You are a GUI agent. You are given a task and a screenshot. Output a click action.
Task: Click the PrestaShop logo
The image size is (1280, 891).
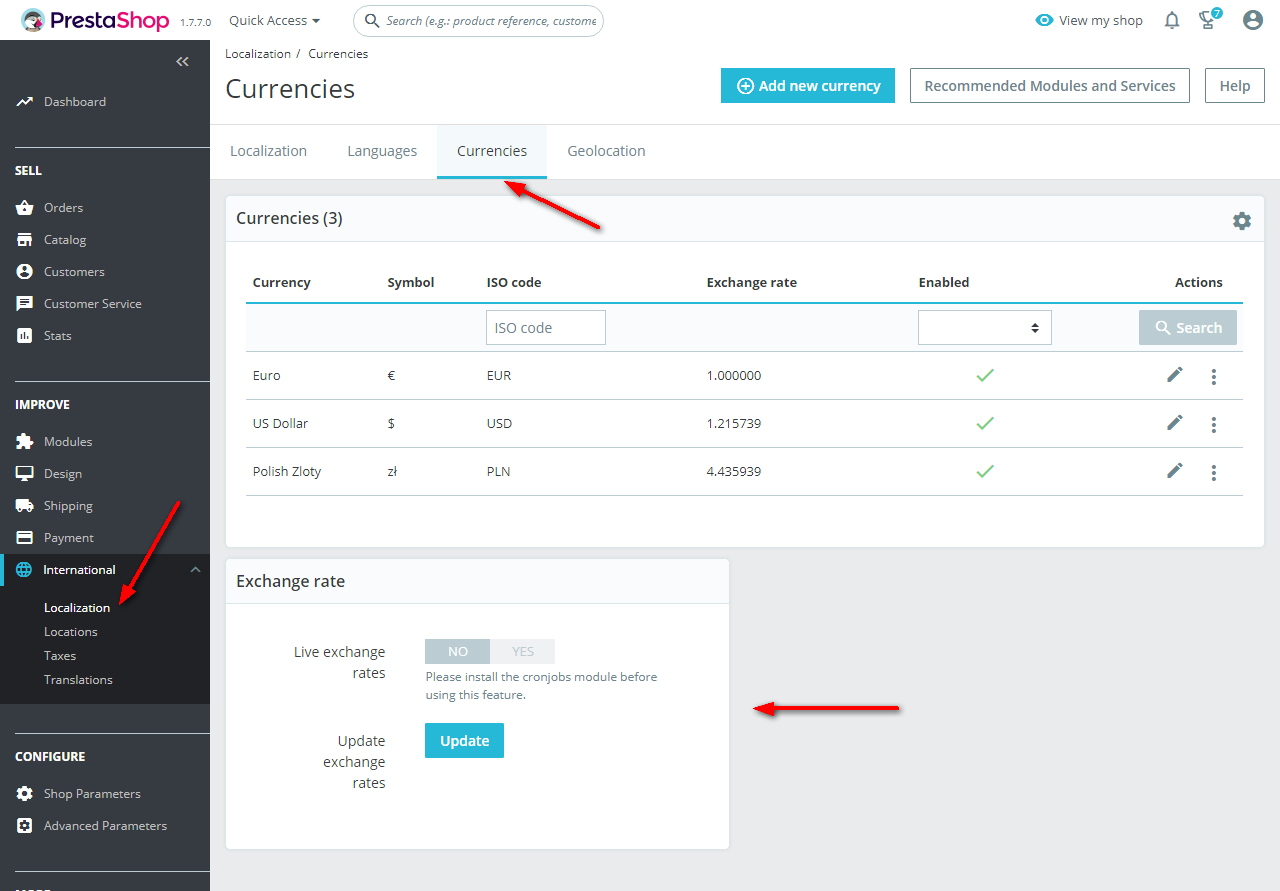point(96,20)
